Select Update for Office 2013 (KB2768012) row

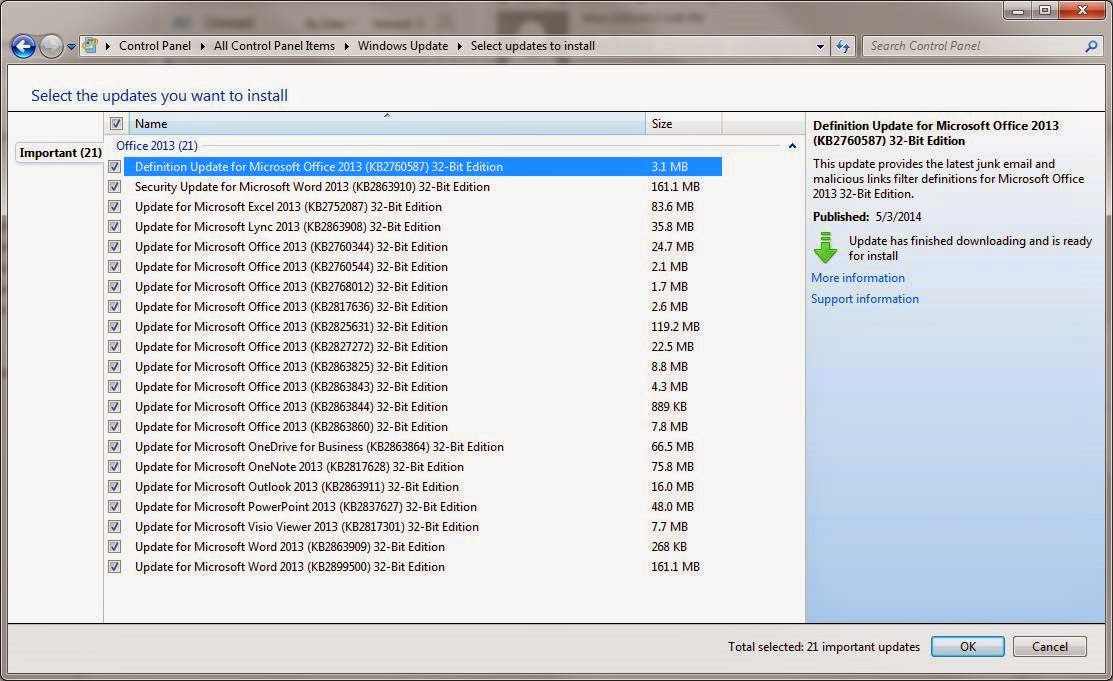(423, 286)
